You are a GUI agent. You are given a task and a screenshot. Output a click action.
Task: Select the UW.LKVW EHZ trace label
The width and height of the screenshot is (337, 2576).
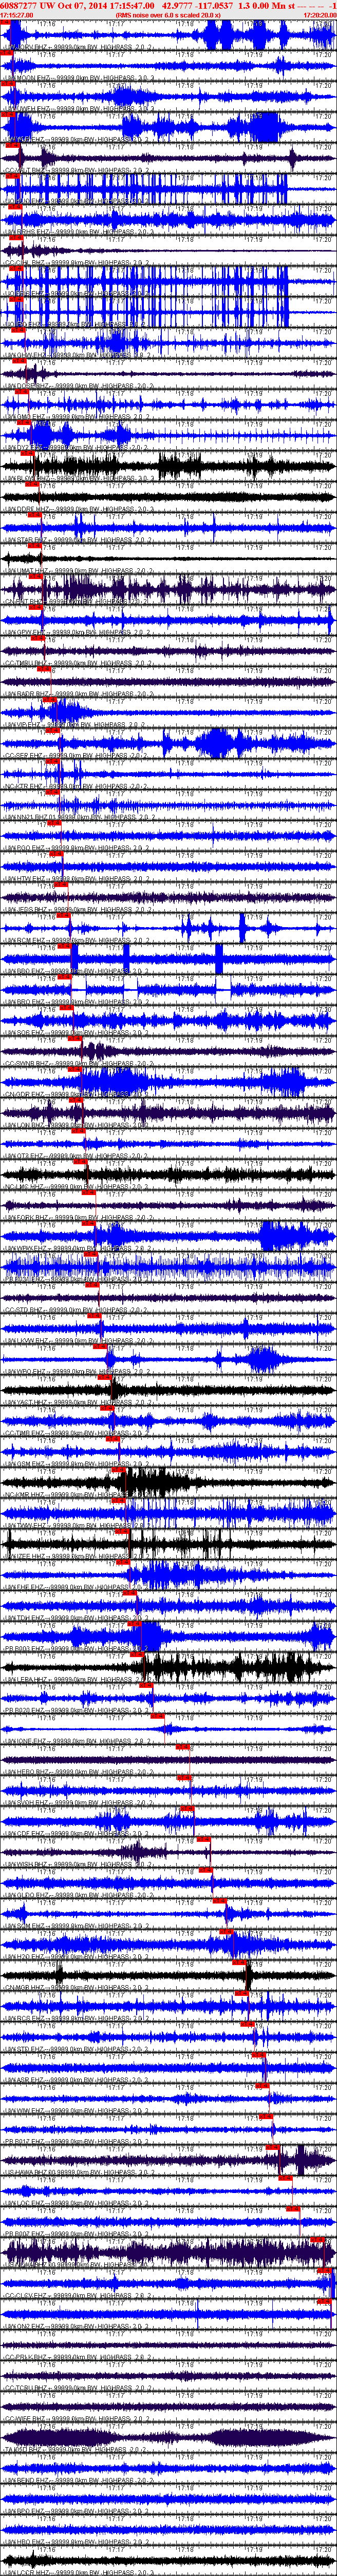[78, 1340]
